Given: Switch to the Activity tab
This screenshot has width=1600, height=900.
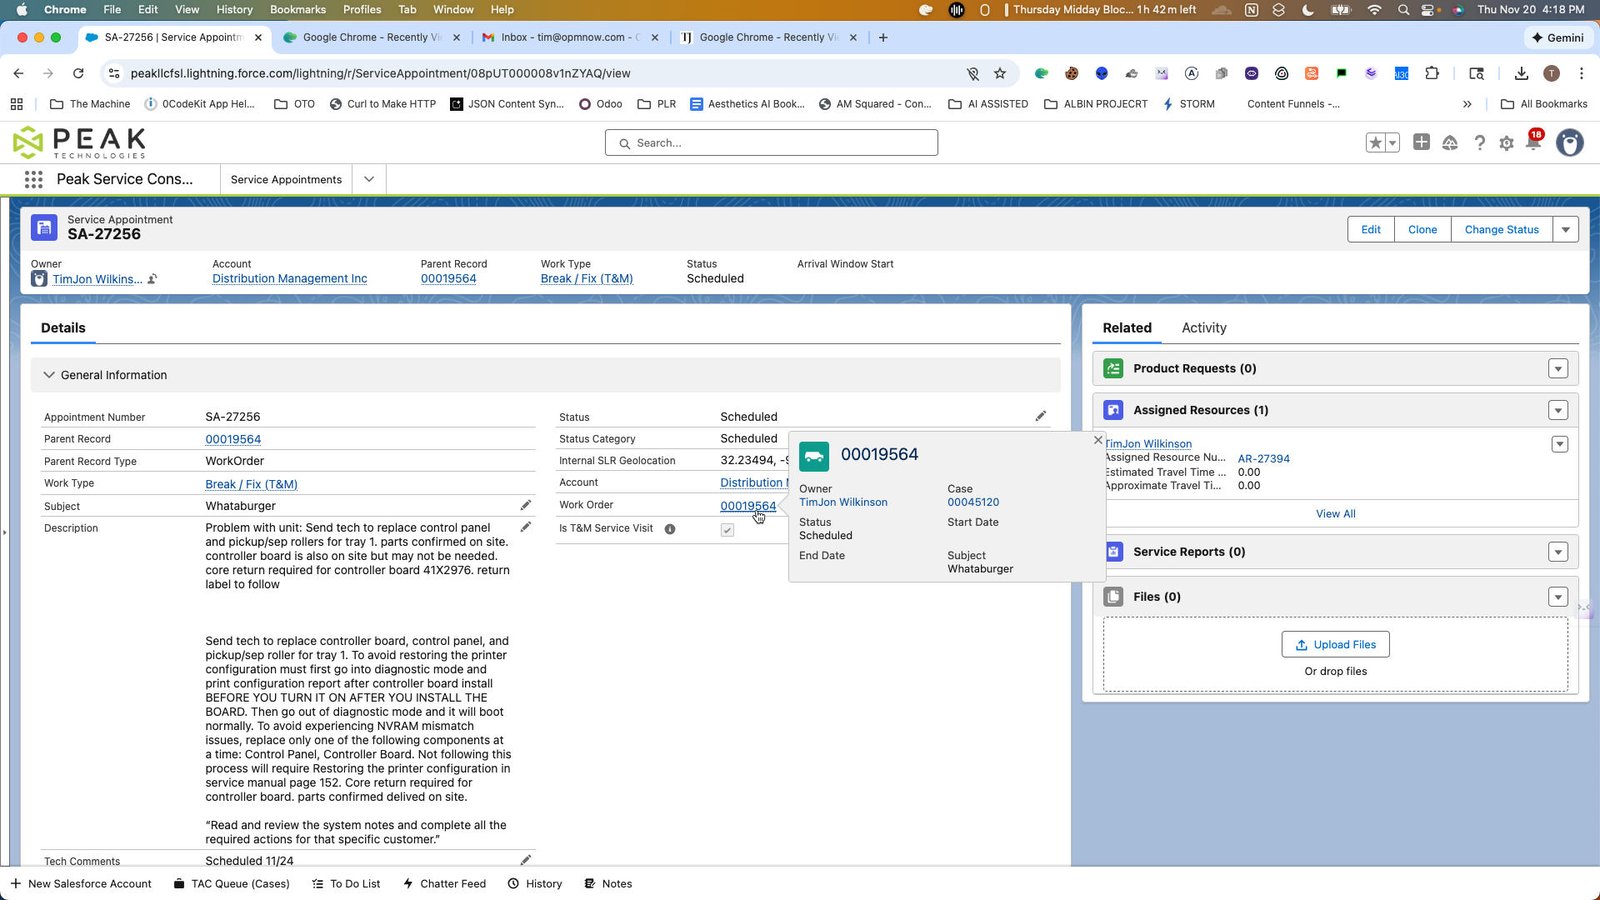Looking at the screenshot, I should 1204,328.
